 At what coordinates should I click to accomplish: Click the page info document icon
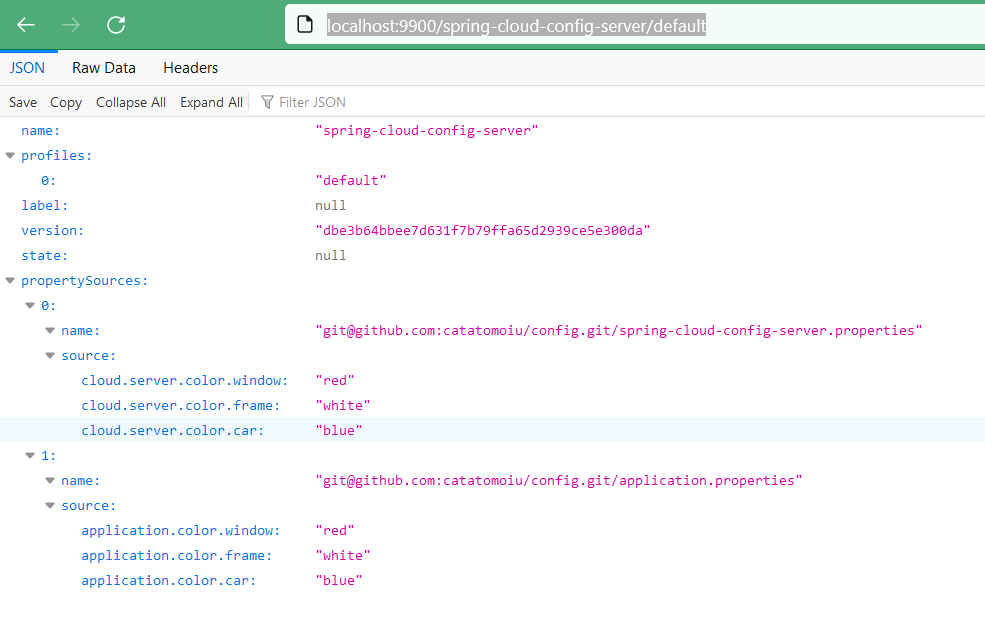tap(305, 25)
